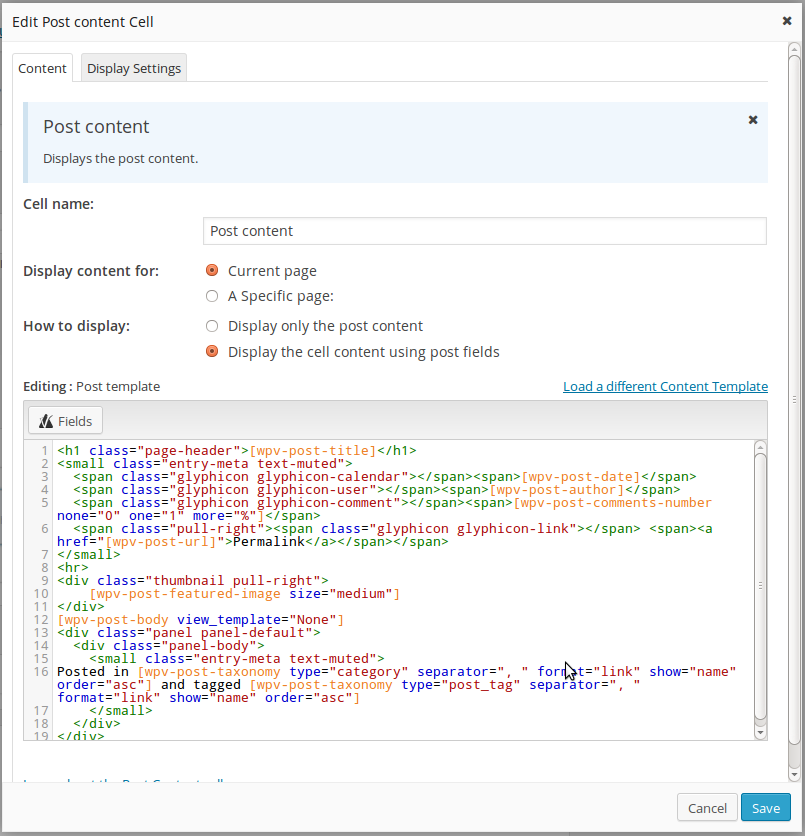Click the [wpv-post-body shortcode on line 12
Image resolution: width=805 pixels, height=836 pixels.
click(112, 620)
